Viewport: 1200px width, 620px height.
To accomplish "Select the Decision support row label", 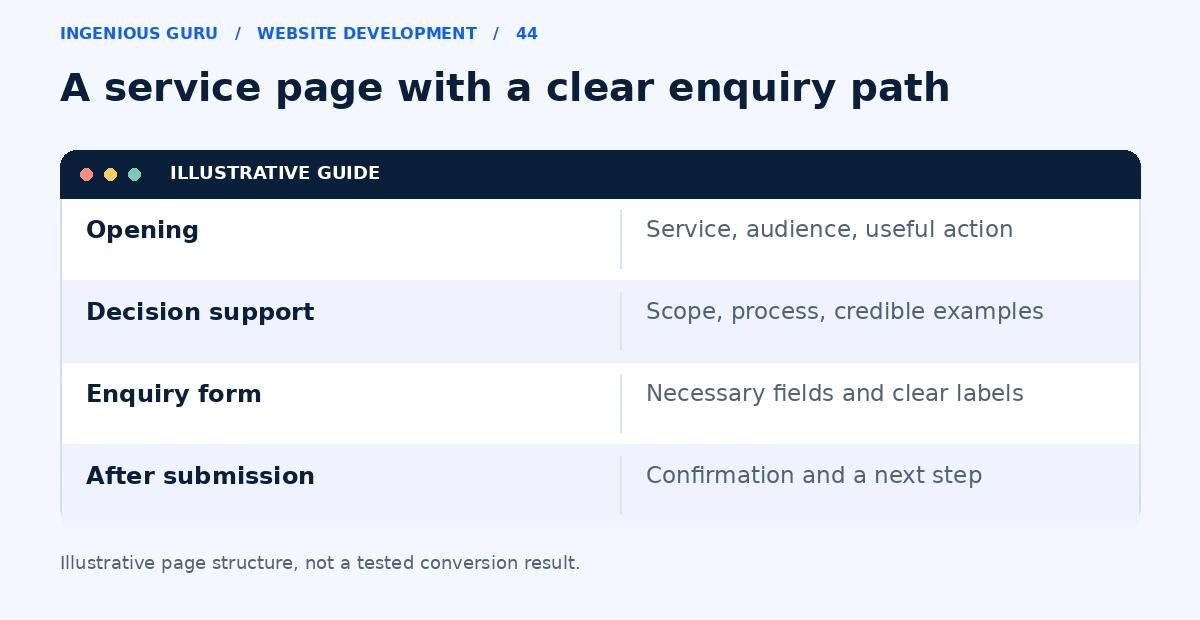I will click(200, 312).
